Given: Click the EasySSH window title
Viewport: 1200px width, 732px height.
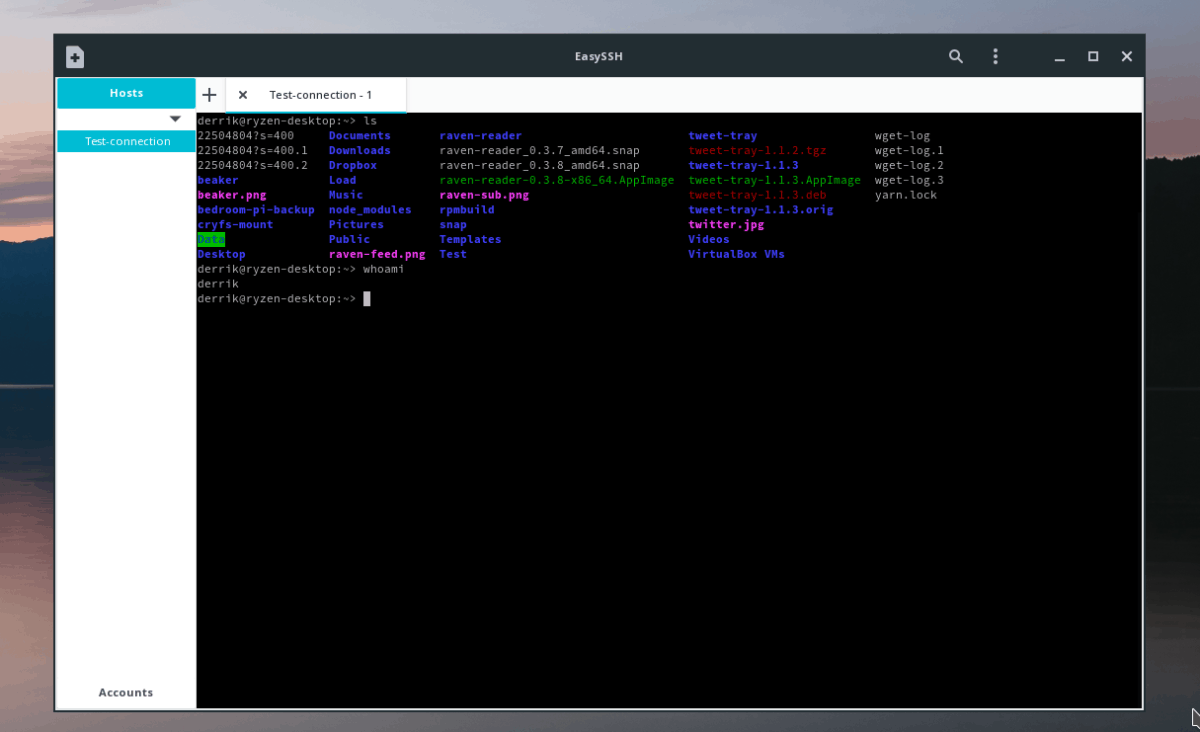Looking at the screenshot, I should click(x=599, y=57).
